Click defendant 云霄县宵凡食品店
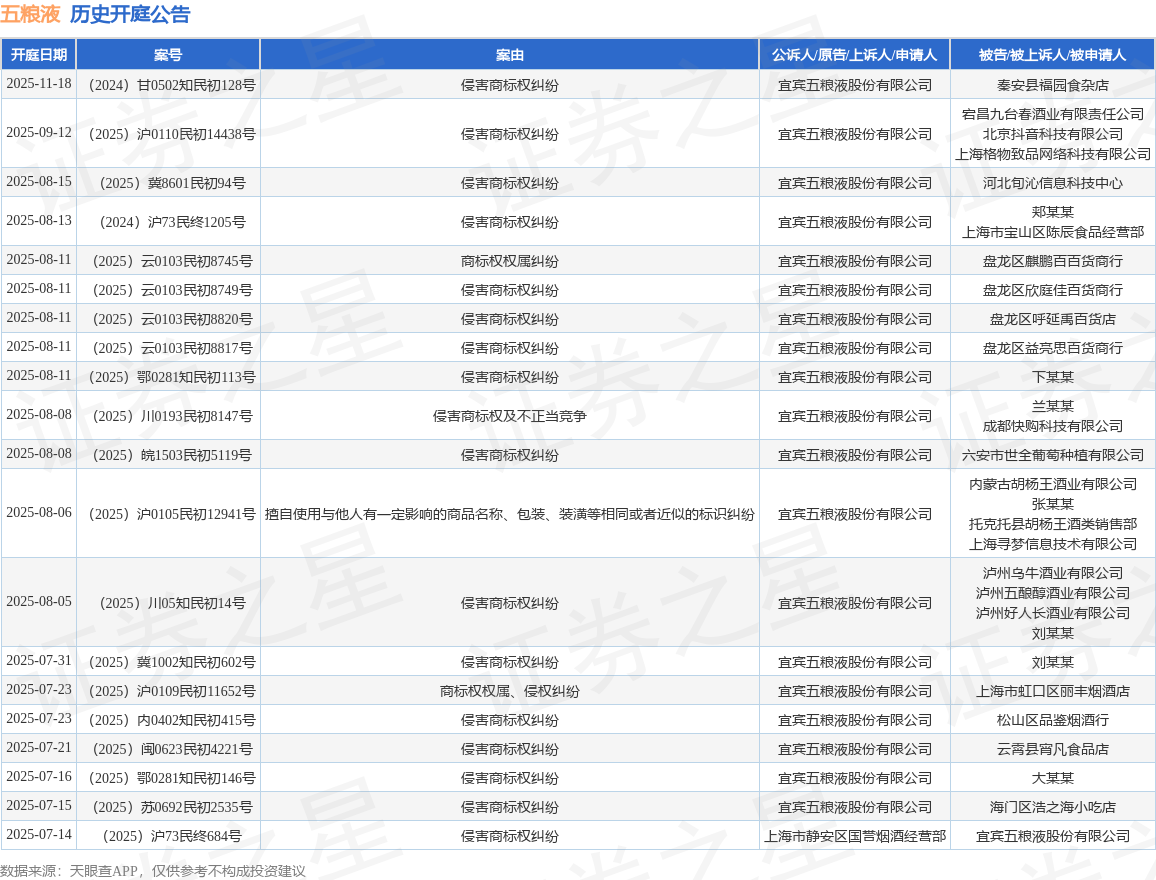1156x880 pixels. [x=1052, y=749]
